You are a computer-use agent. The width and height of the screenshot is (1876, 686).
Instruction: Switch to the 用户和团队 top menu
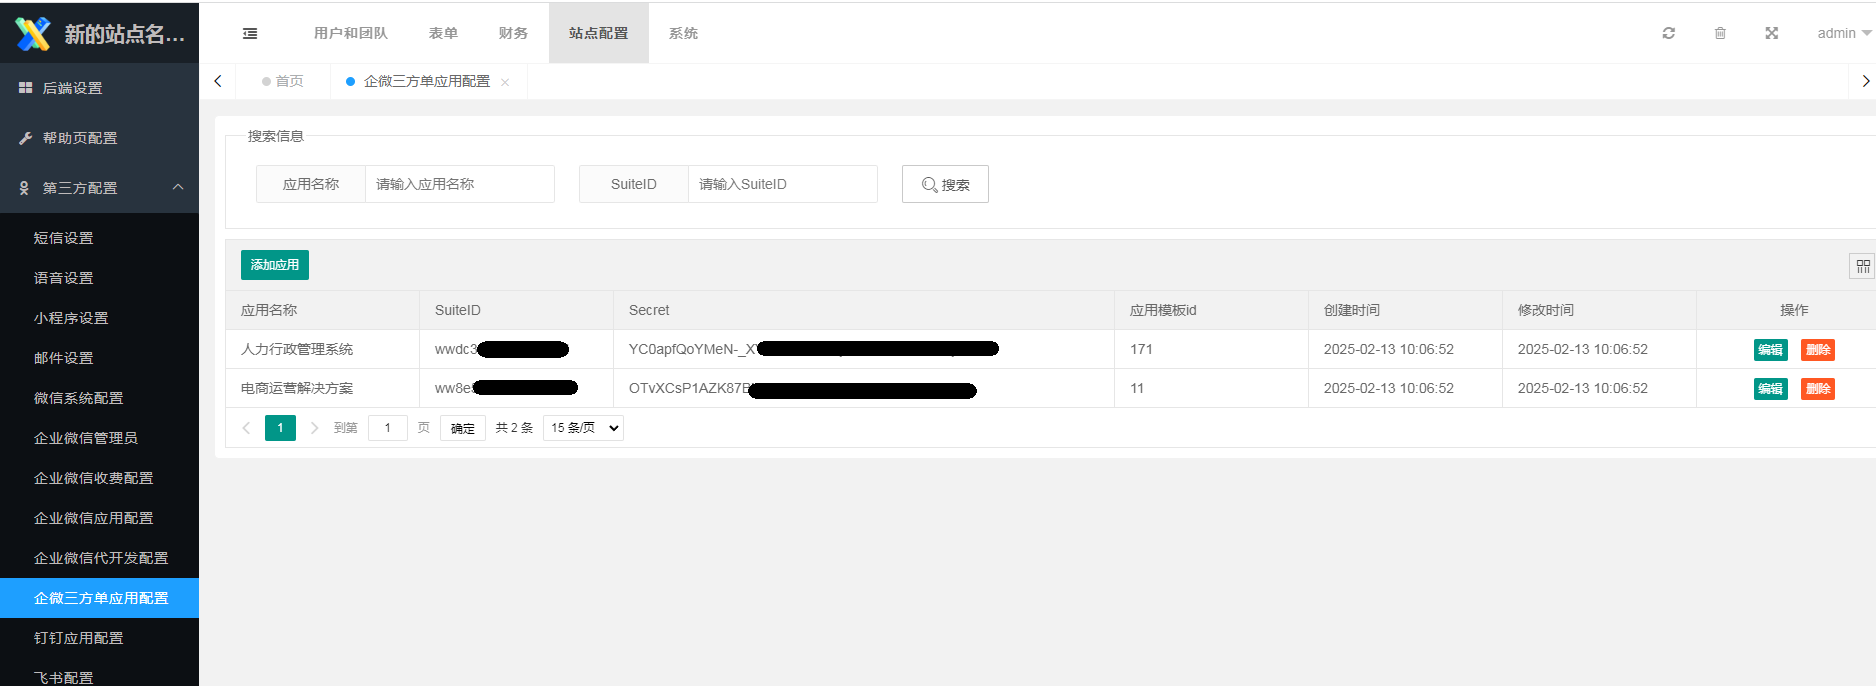350,33
